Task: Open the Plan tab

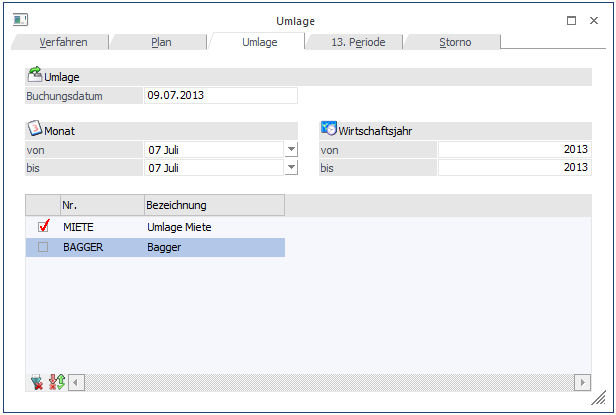Action: point(161,42)
